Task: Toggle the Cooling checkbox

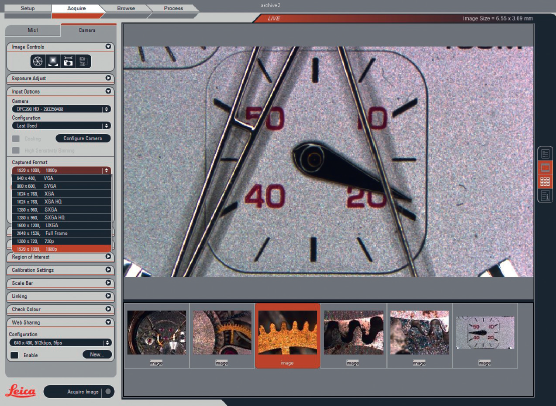Action: coord(16,139)
